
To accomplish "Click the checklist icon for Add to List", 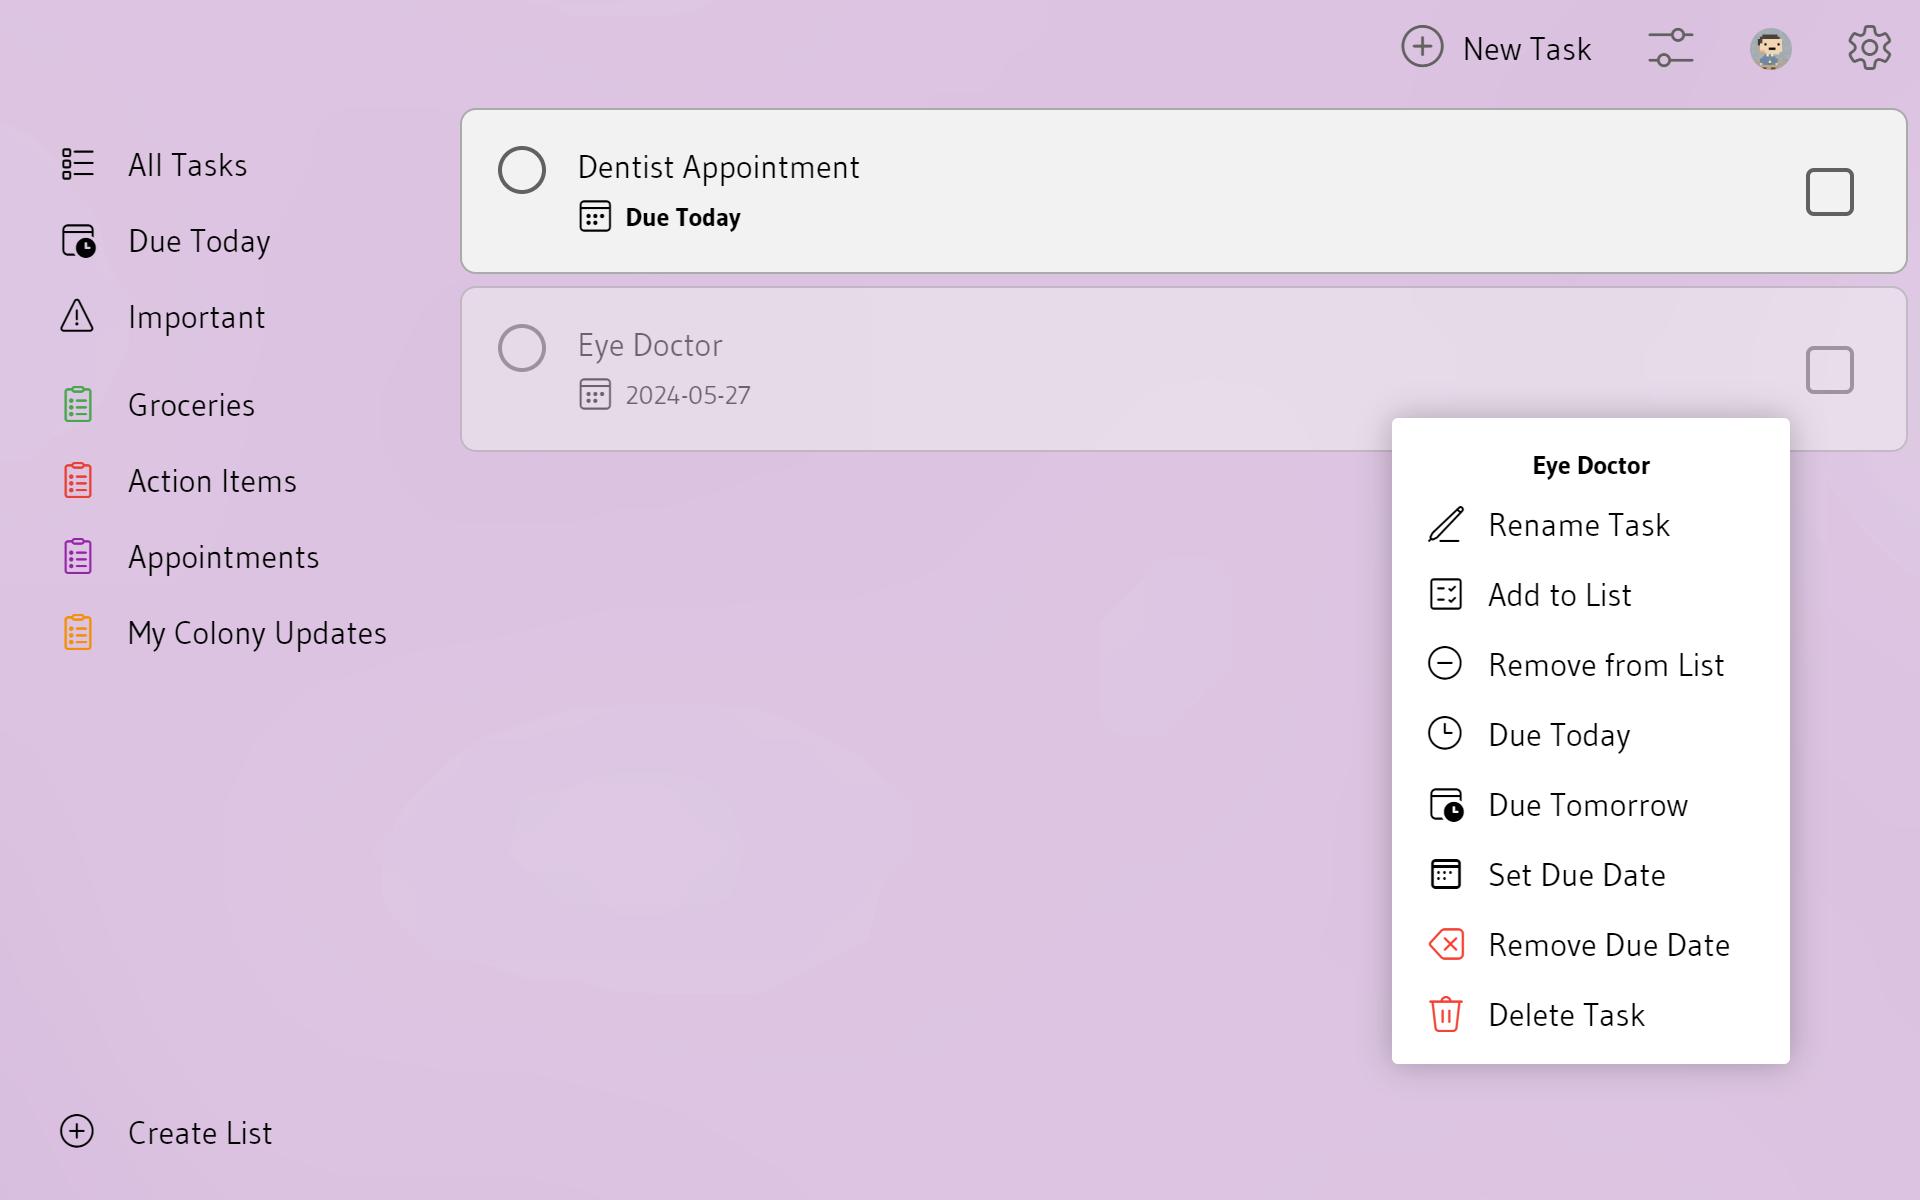I will point(1445,594).
